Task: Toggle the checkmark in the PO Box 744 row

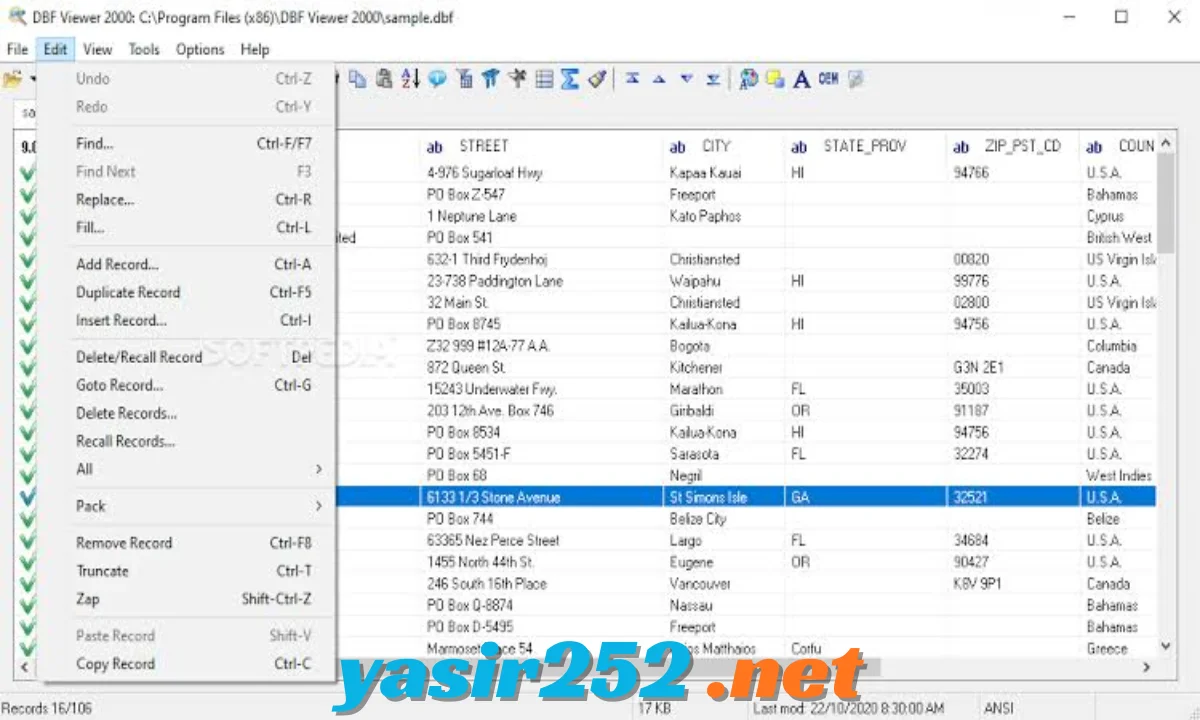Action: (27, 519)
